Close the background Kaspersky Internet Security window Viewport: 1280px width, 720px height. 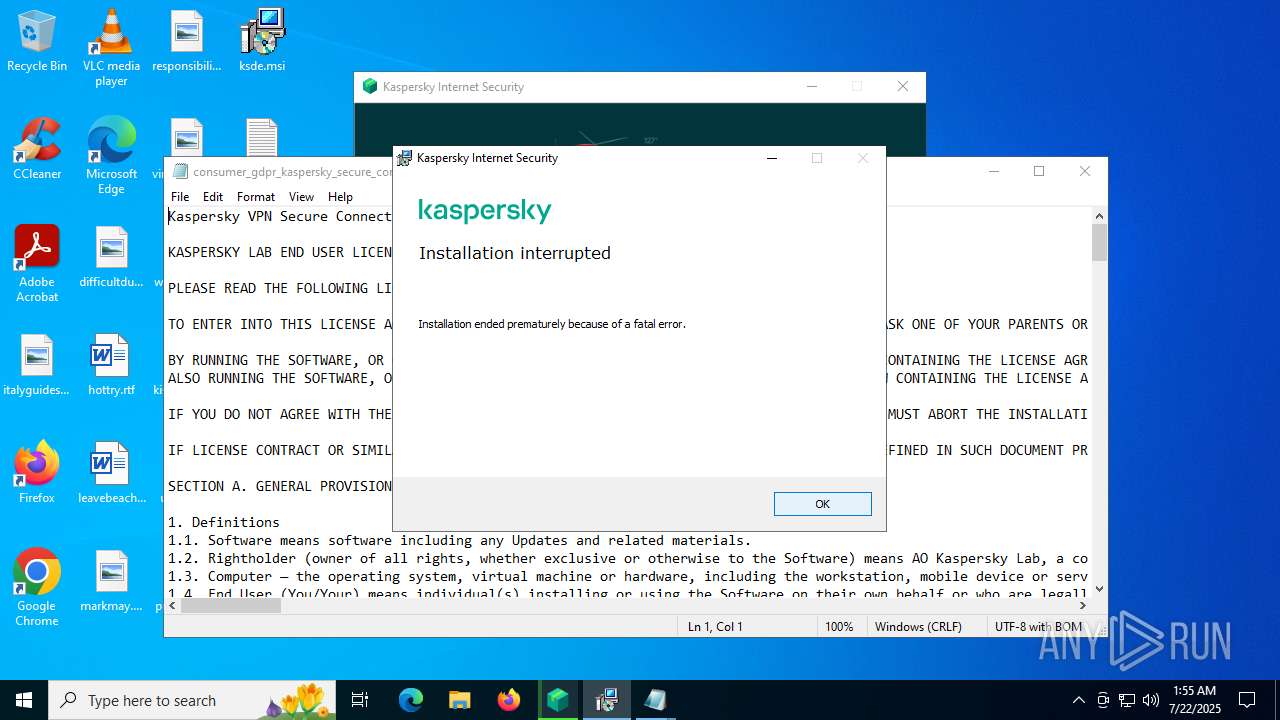903,86
